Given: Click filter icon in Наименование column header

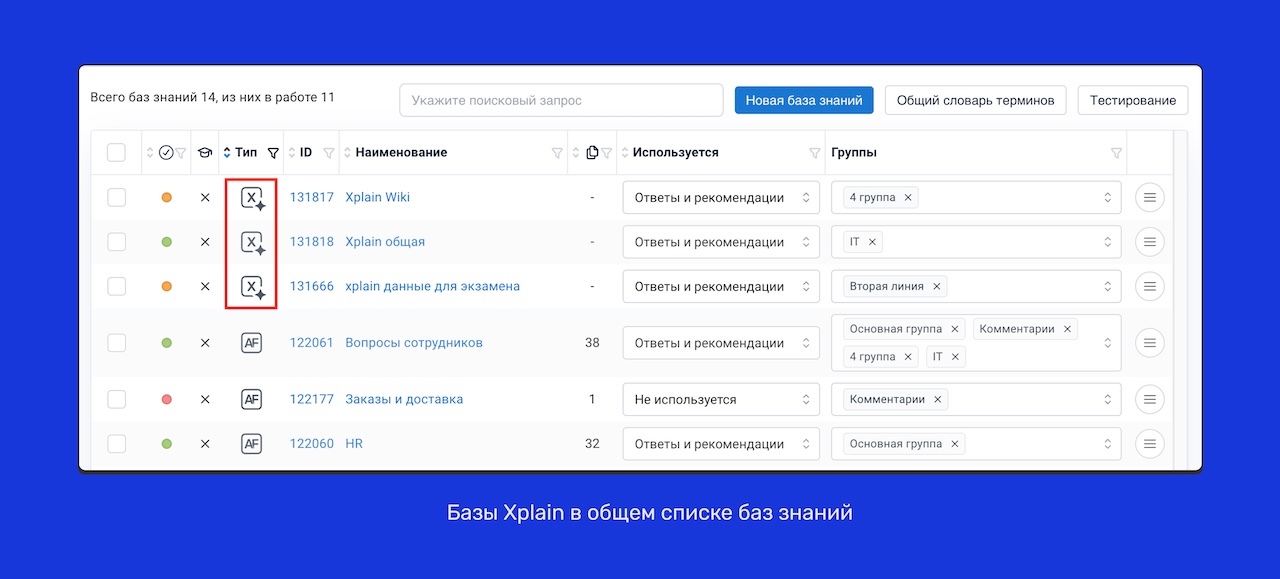Looking at the screenshot, I should coord(557,153).
